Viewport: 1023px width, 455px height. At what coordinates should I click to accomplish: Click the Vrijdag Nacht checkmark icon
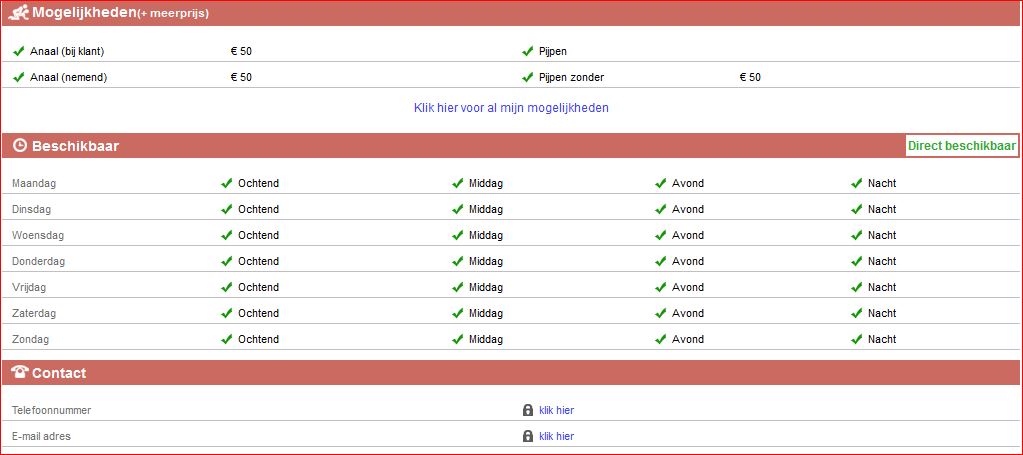coord(857,287)
